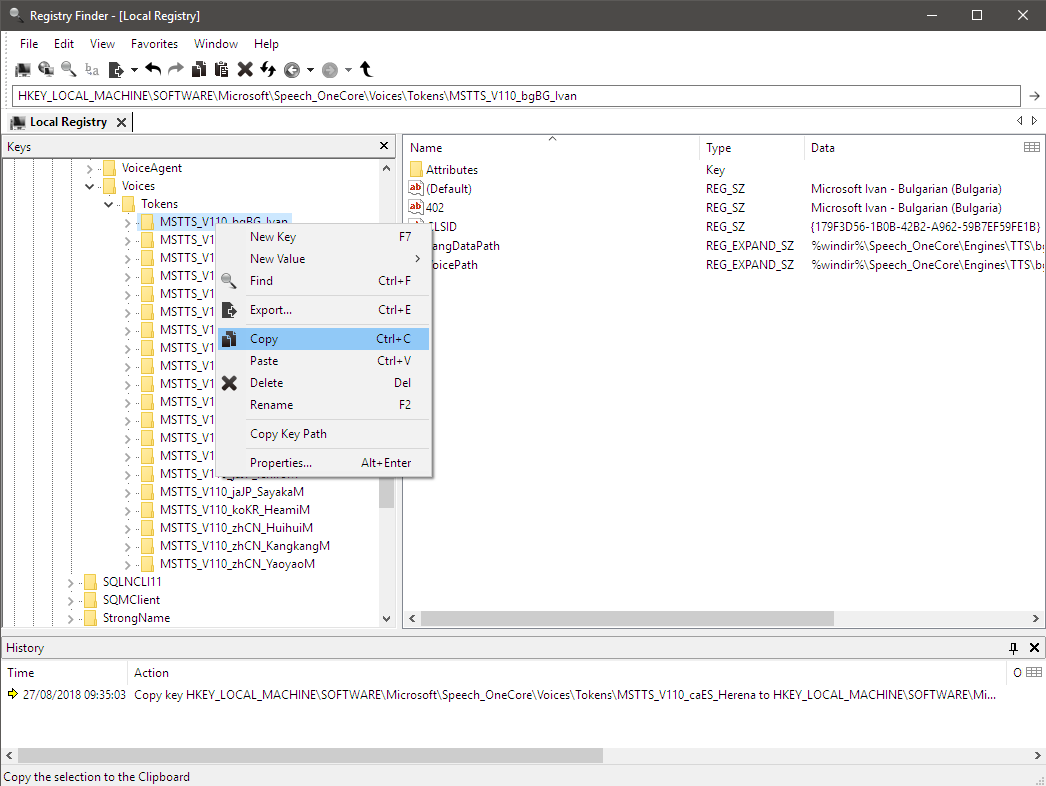Open Local Registry toolbar icon
Viewport: 1046px width, 786px height.
click(x=23, y=69)
